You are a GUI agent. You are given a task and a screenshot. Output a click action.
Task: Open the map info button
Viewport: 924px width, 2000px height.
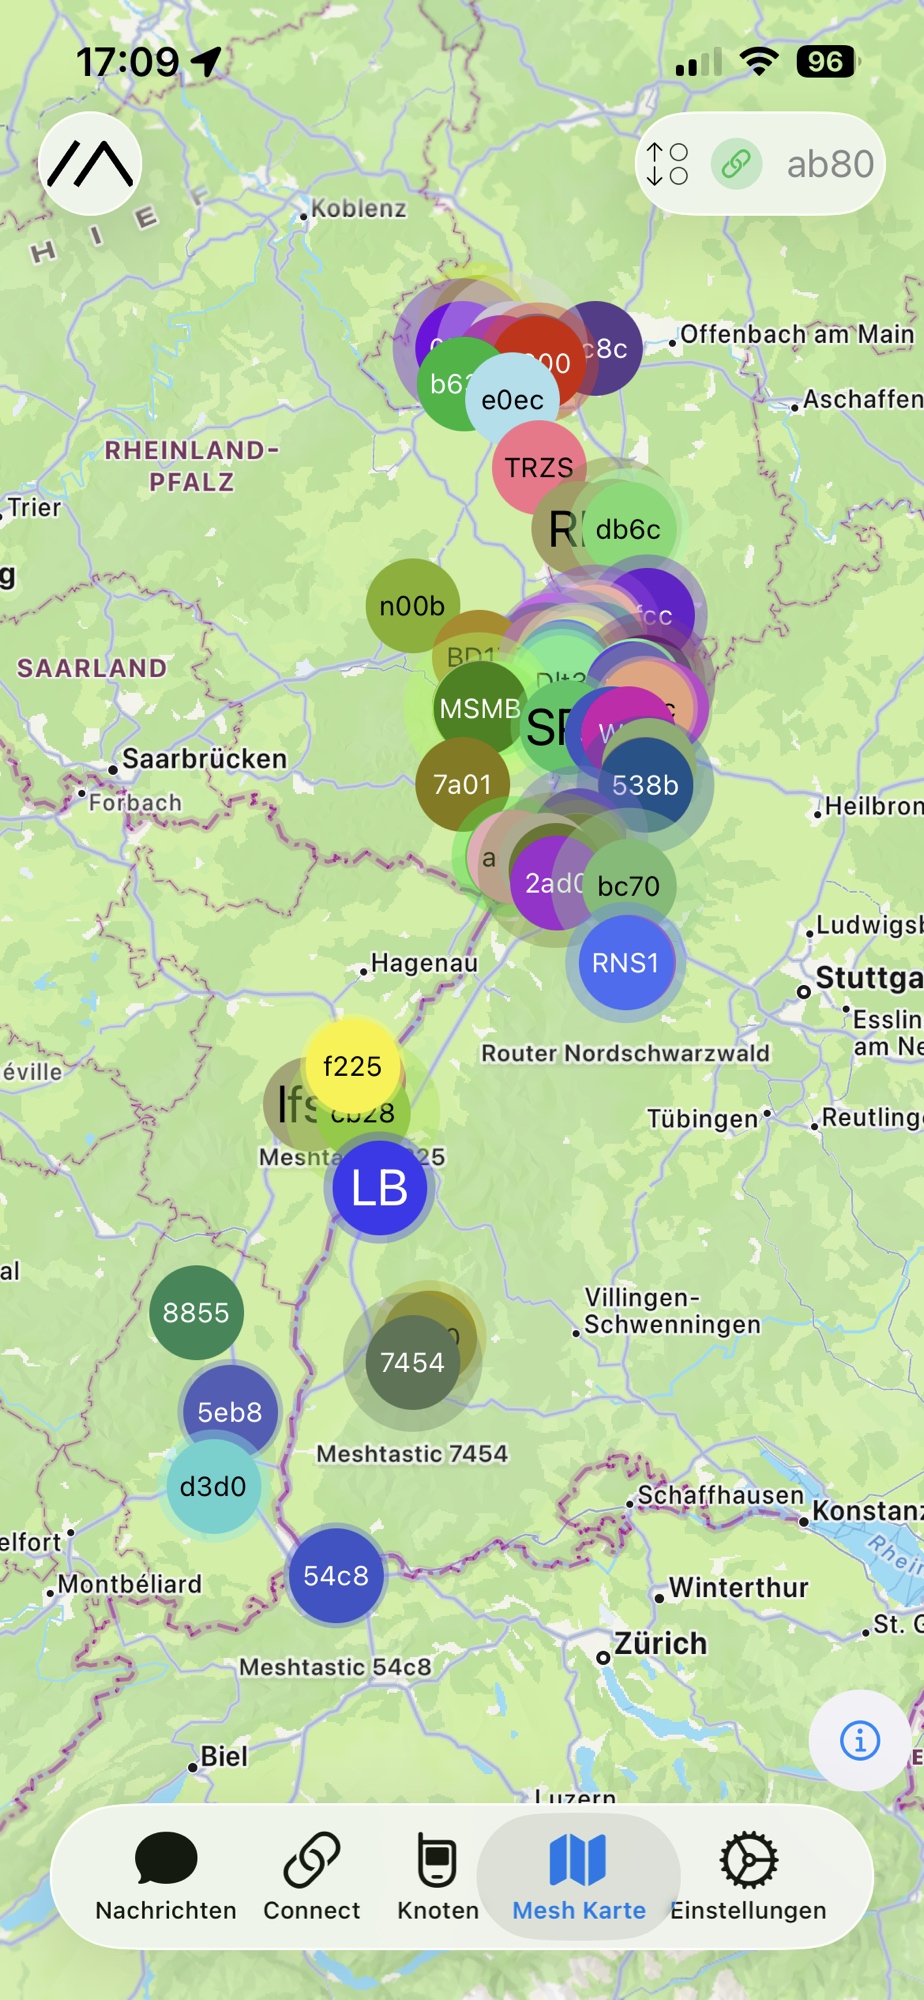859,1740
